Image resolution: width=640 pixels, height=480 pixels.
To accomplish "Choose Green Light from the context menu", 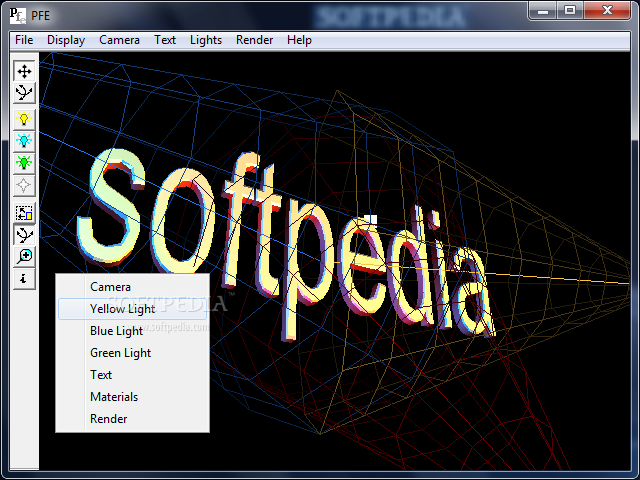I will point(133,353).
